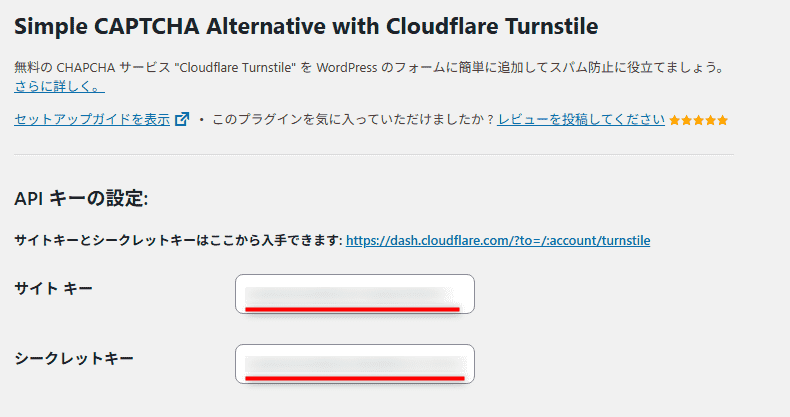Viewport: 790px width, 417px height.
Task: Click the external link icon beside setup guide
Action: (x=182, y=120)
